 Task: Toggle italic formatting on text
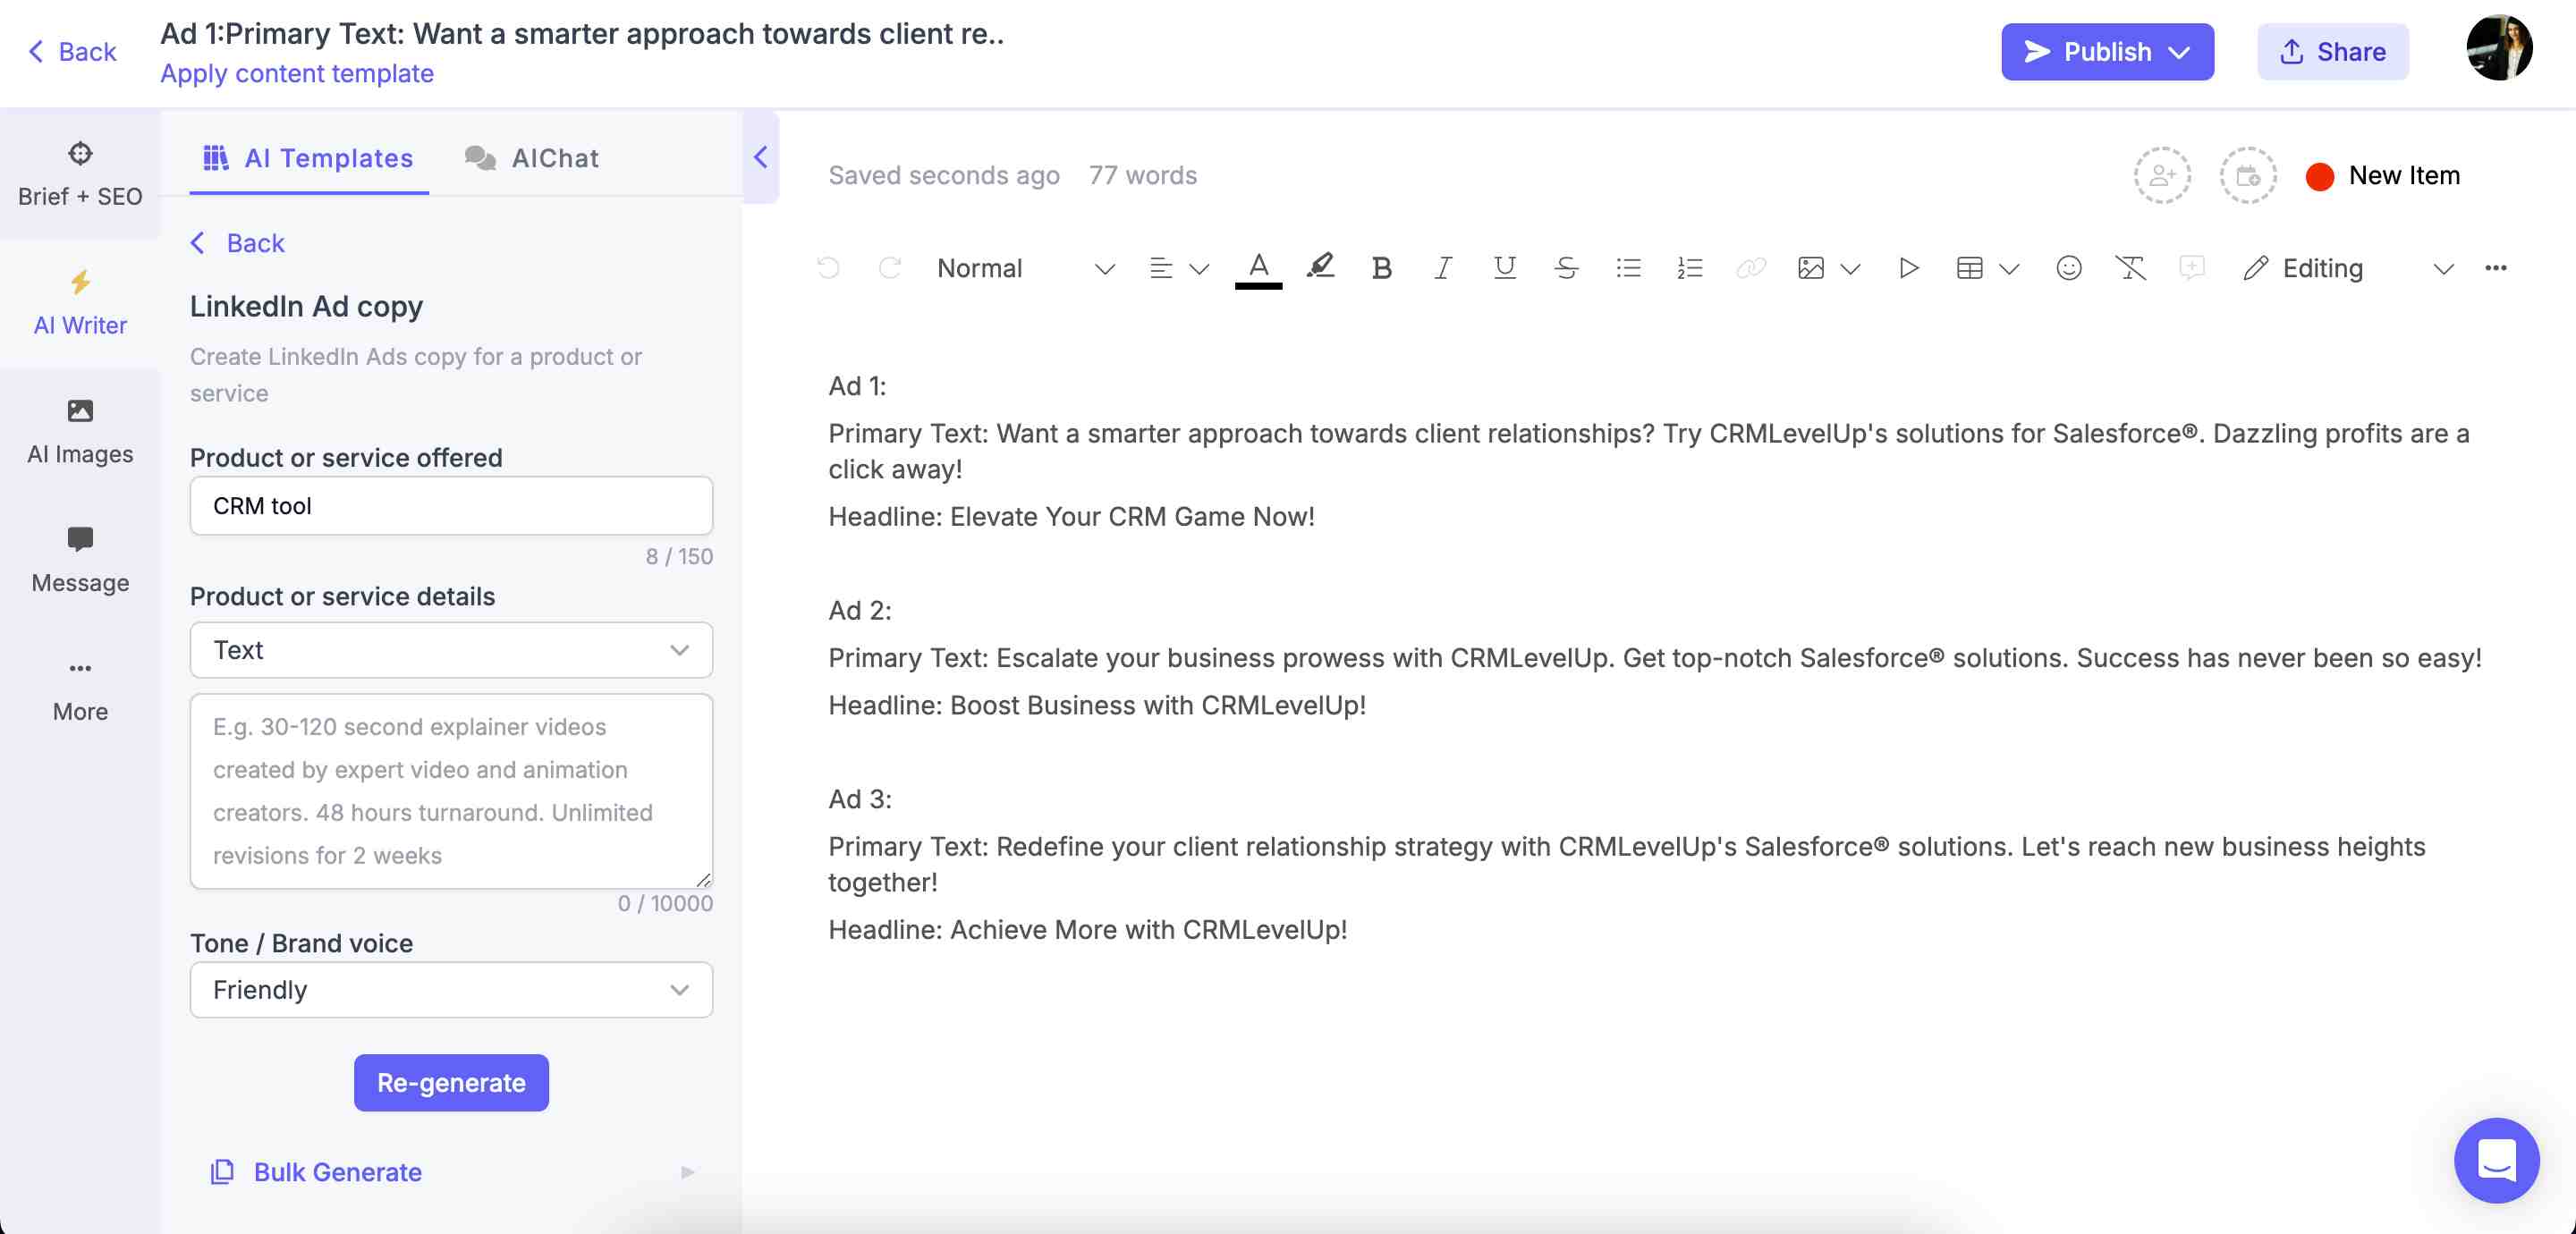(1441, 268)
